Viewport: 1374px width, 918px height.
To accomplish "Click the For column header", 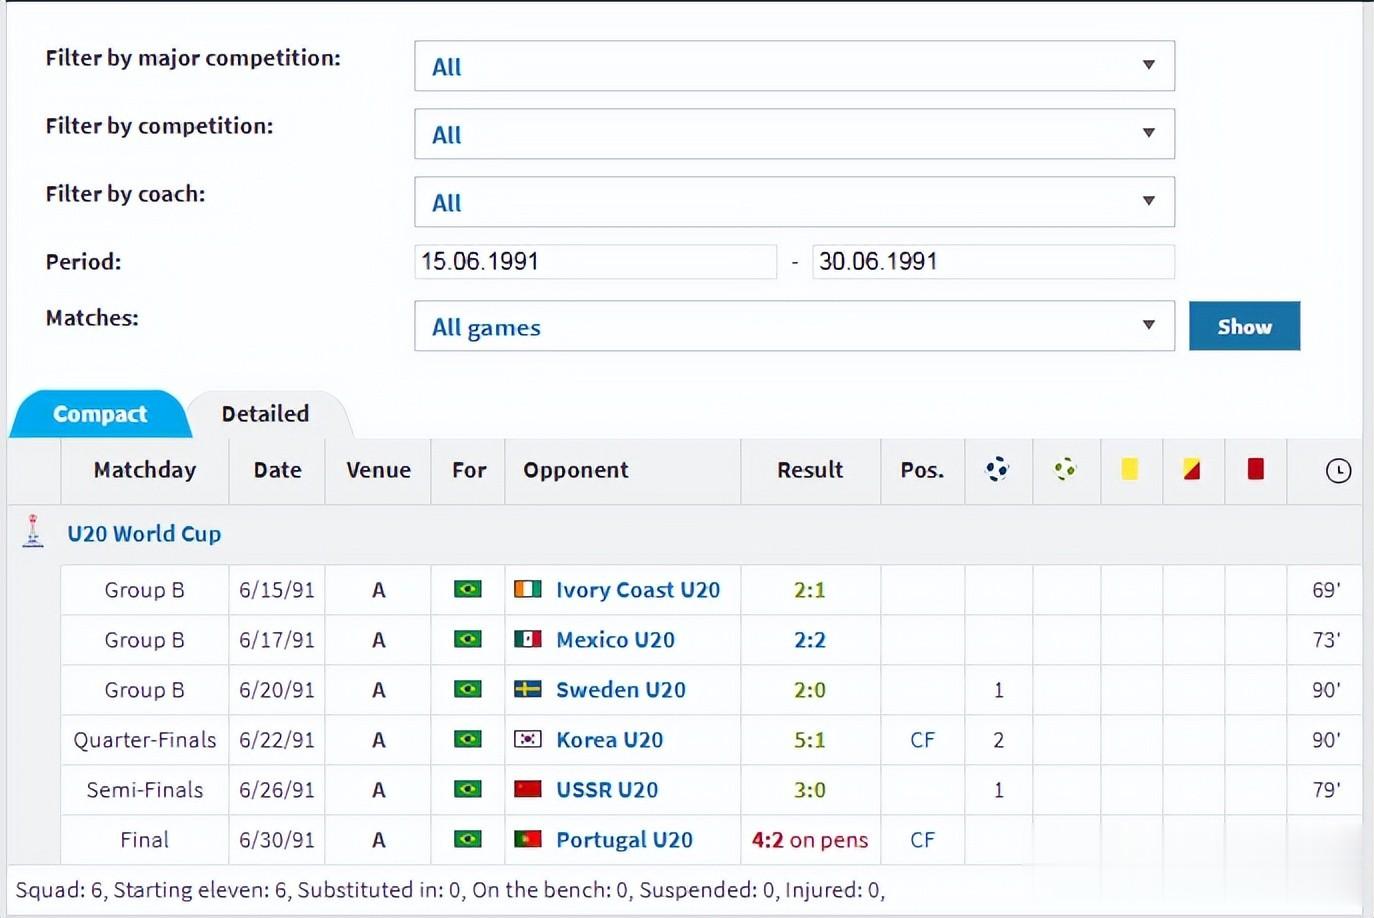I will click(x=468, y=470).
